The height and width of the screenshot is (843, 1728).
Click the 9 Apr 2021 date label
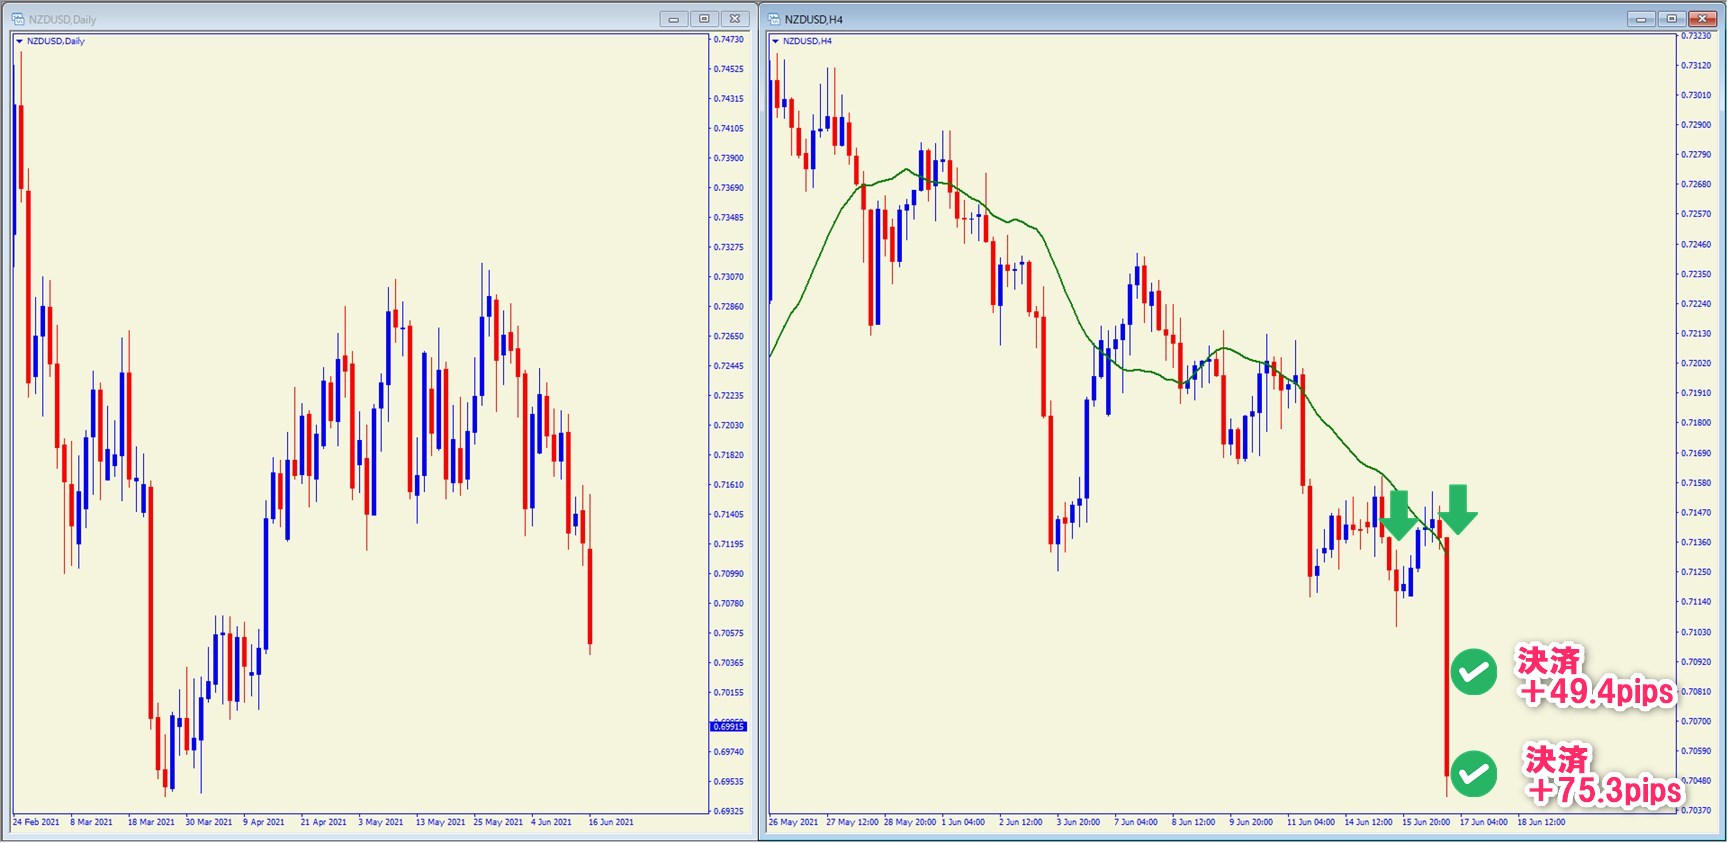pyautogui.click(x=264, y=822)
